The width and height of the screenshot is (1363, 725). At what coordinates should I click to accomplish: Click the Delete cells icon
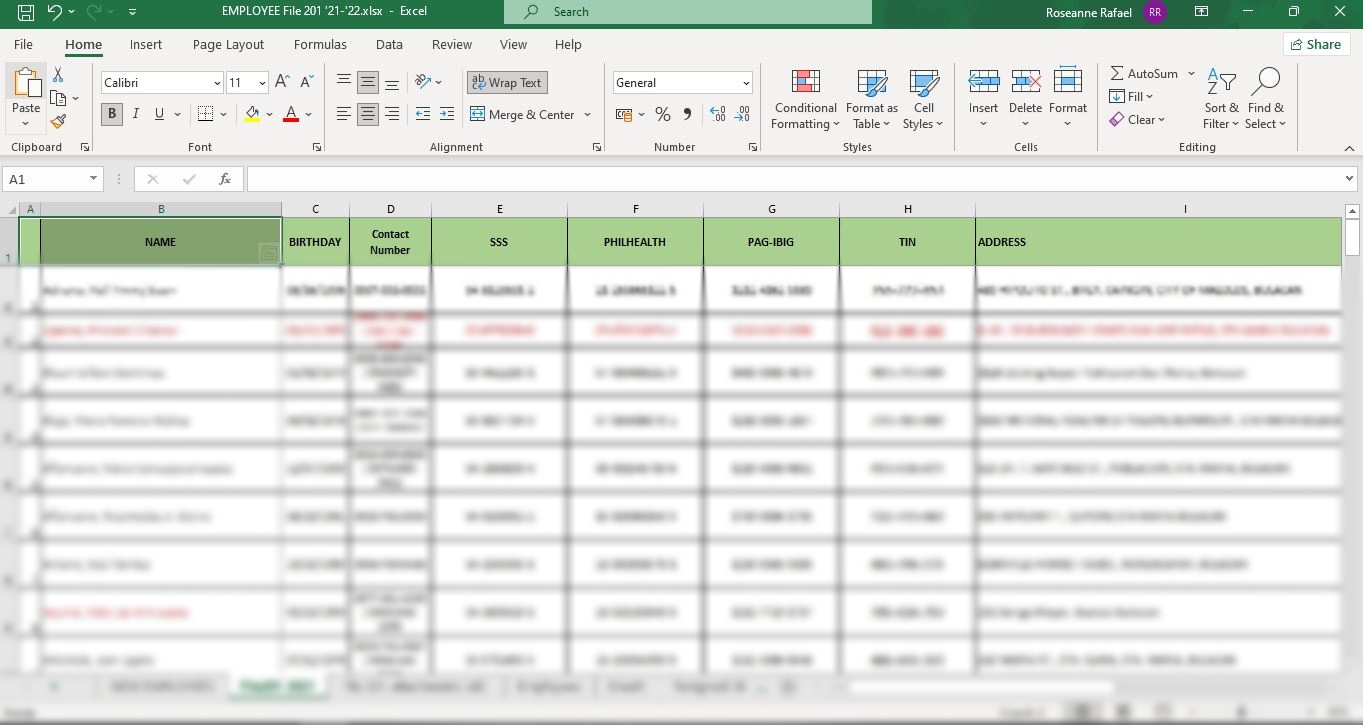[x=1026, y=82]
